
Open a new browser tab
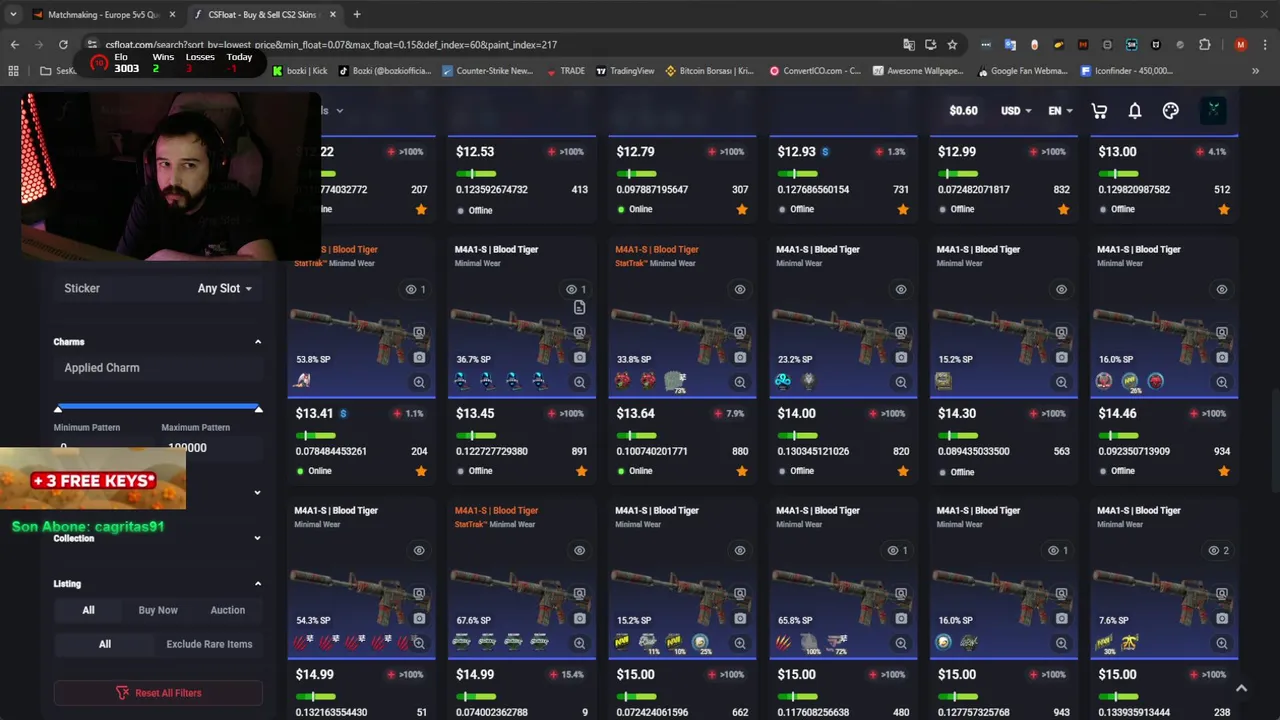pyautogui.click(x=357, y=14)
